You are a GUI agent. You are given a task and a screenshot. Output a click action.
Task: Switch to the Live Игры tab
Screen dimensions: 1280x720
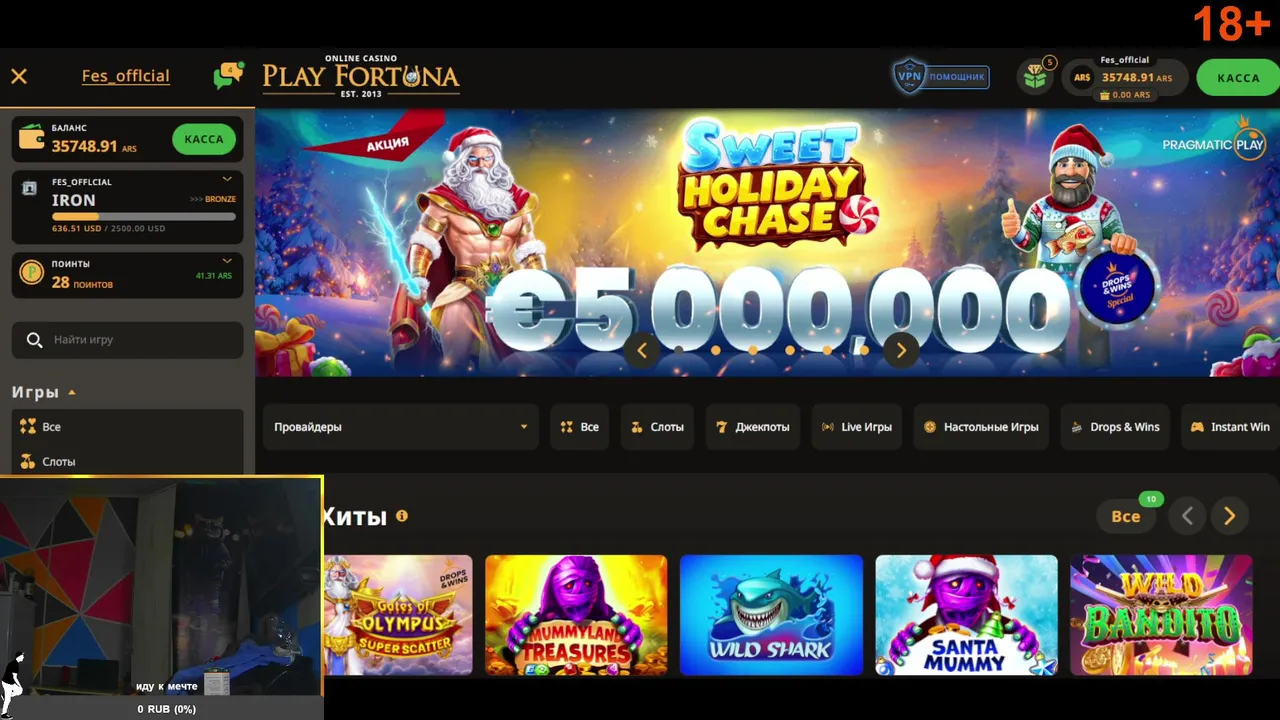point(857,427)
